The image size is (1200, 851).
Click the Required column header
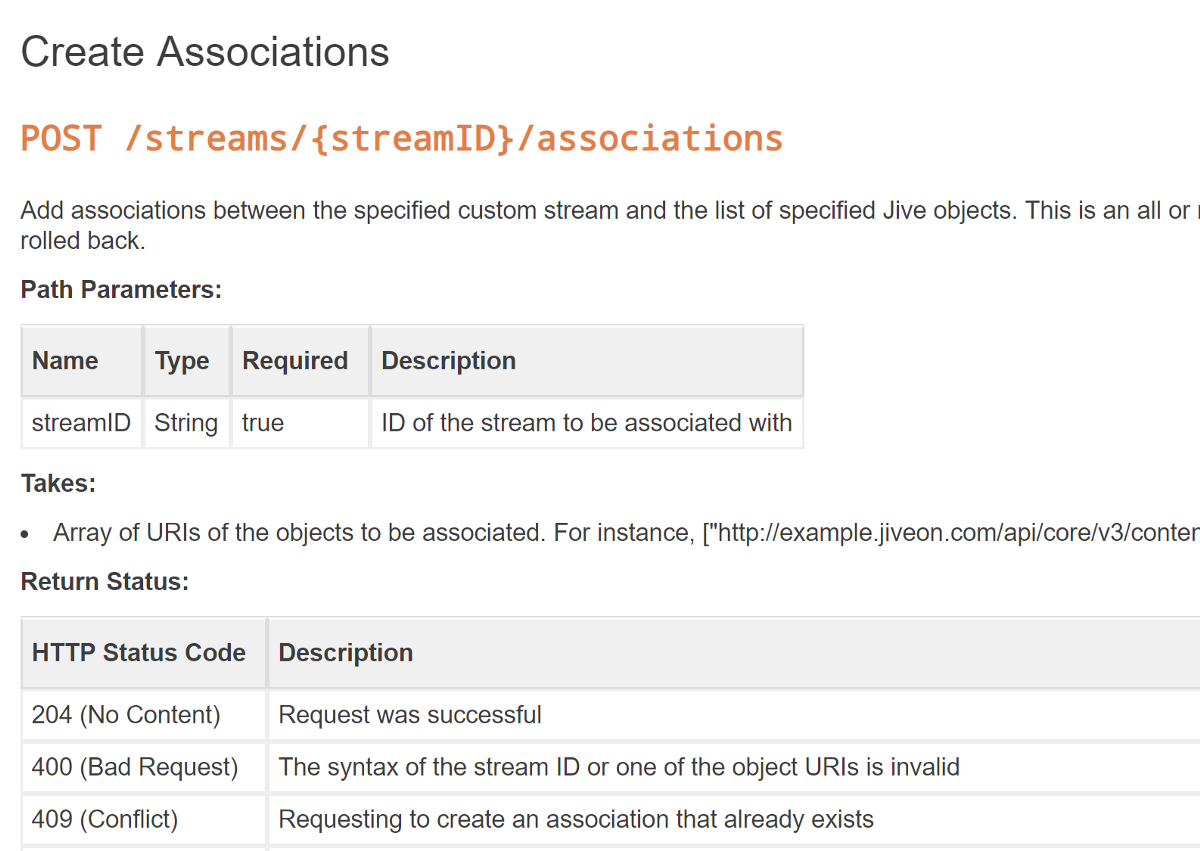coord(295,361)
